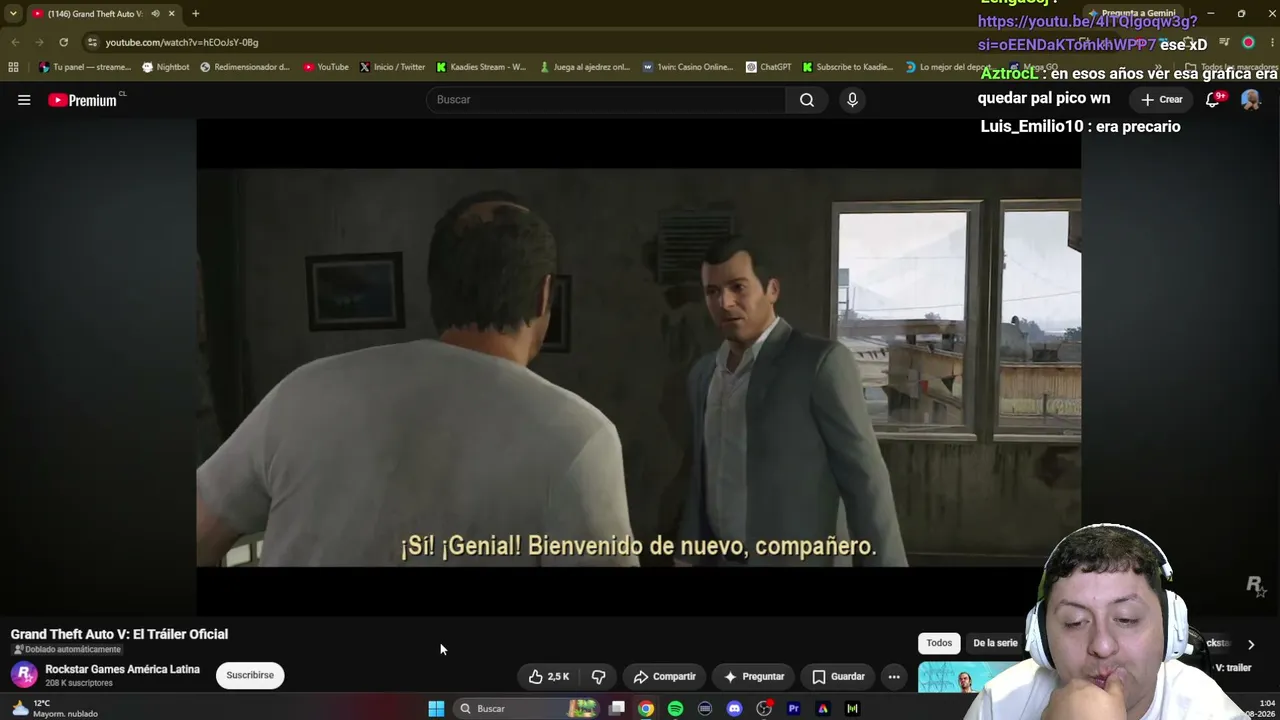Open Adobe Premiere Pro from the taskbar
Viewport: 1280px width, 720px height.
[x=793, y=708]
